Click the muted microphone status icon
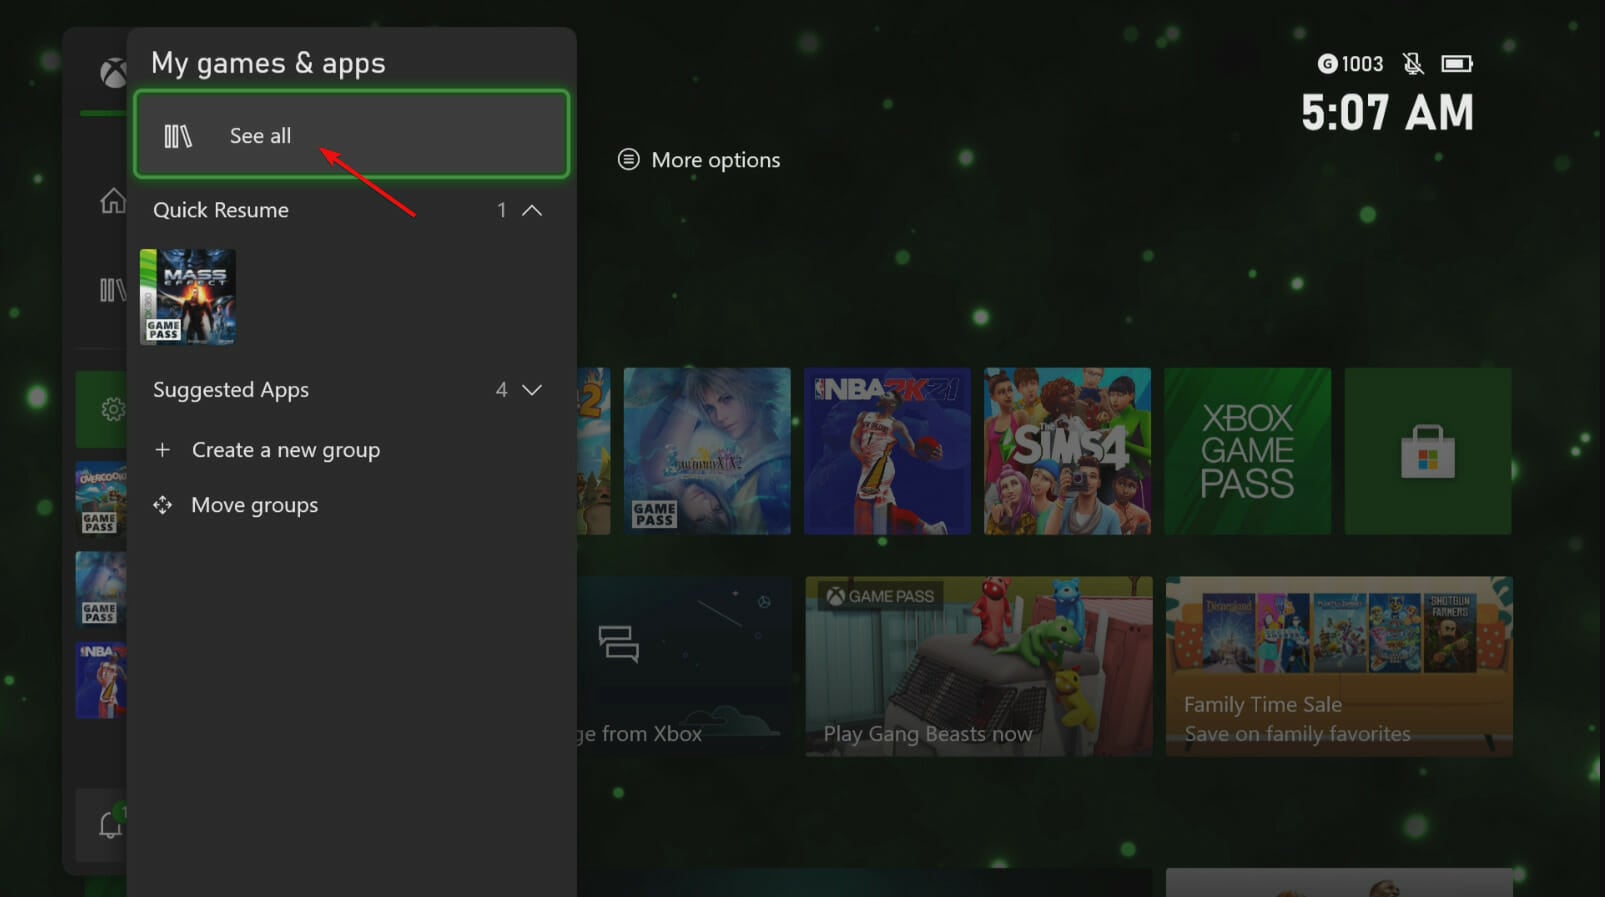The width and height of the screenshot is (1605, 897). point(1412,64)
